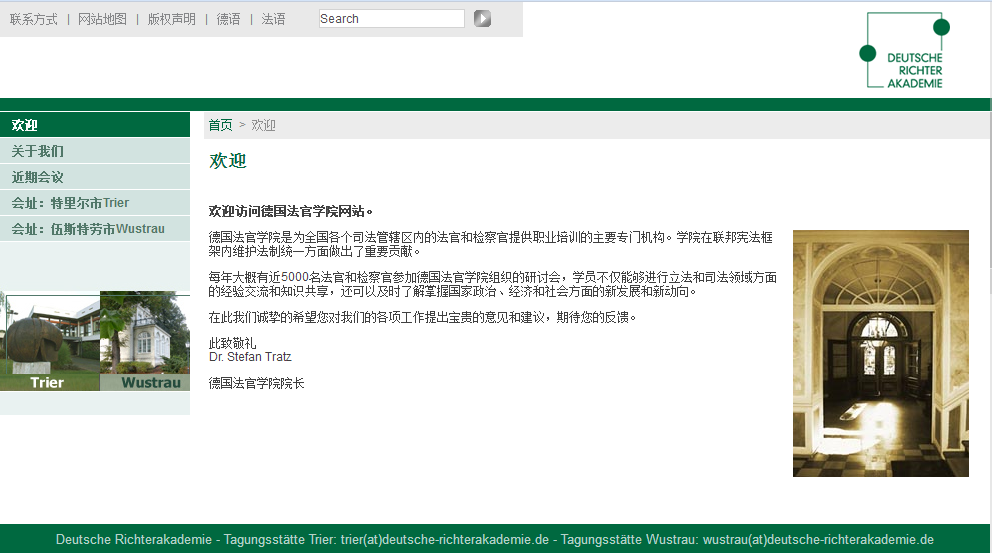Click the Trier building thumbnail

(49, 341)
